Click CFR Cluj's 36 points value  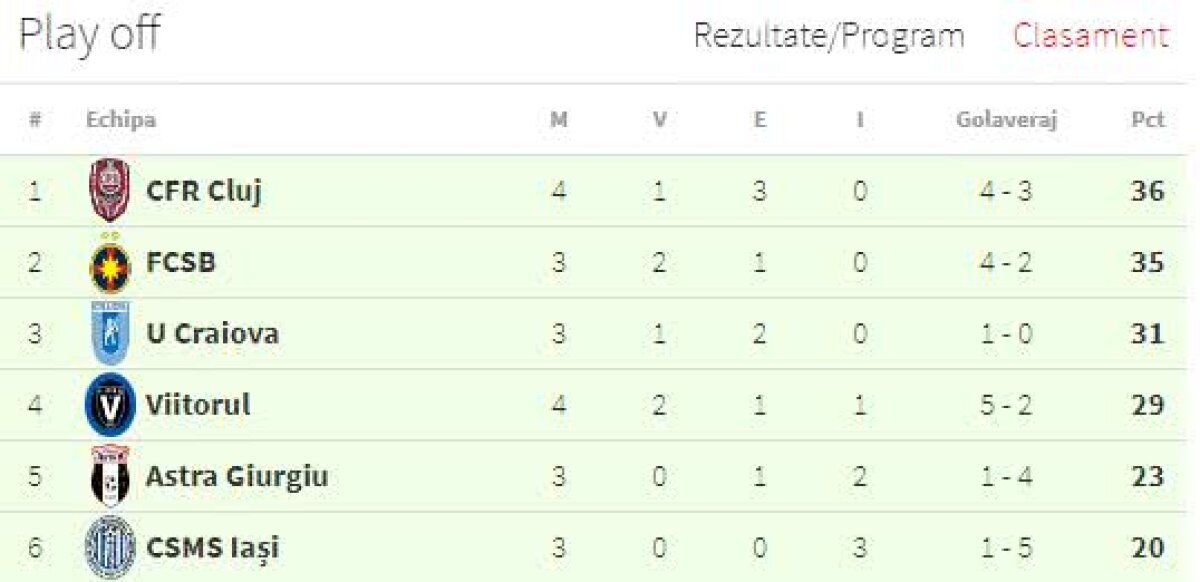pyautogui.click(x=1147, y=190)
